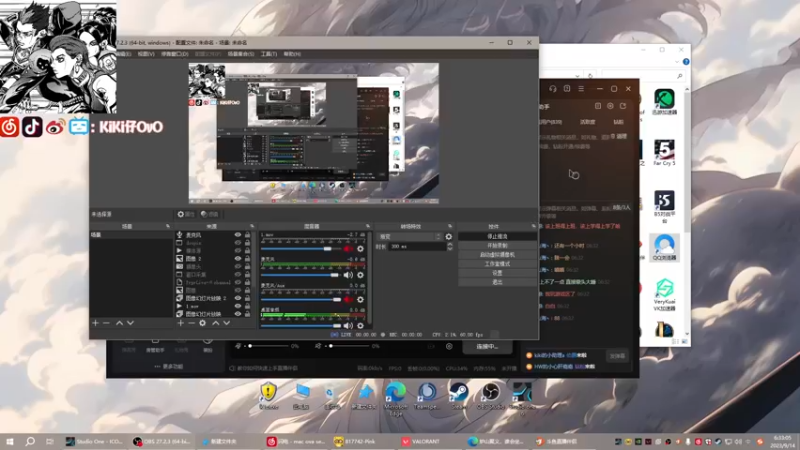The height and width of the screenshot is (450, 800).
Task: Switch to 活跃度 tab in assistant
Action: (x=587, y=122)
